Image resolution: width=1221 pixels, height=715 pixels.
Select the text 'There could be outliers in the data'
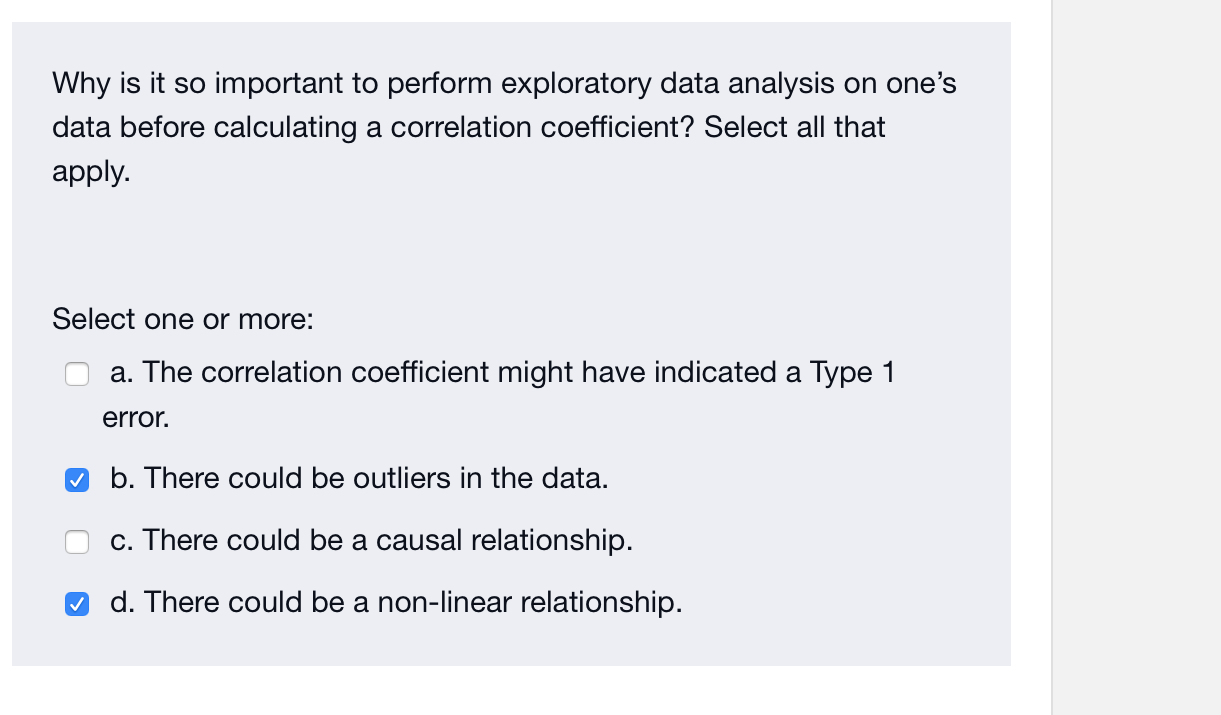click(x=380, y=478)
